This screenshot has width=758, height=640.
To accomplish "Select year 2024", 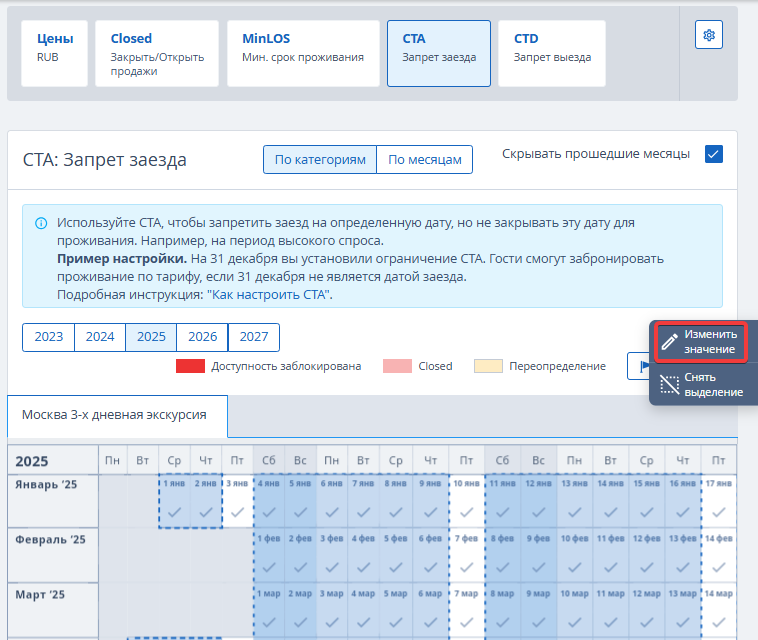I will tap(100, 337).
